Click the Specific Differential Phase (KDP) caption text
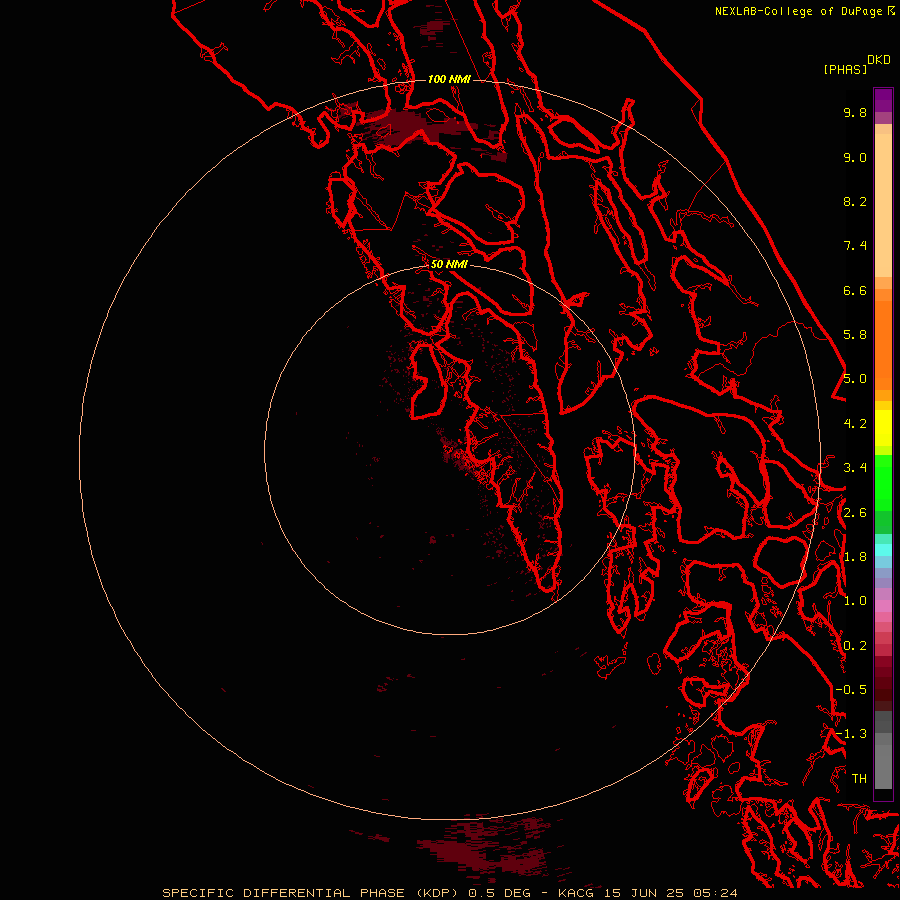Viewport: 900px width, 900px height. click(314, 893)
